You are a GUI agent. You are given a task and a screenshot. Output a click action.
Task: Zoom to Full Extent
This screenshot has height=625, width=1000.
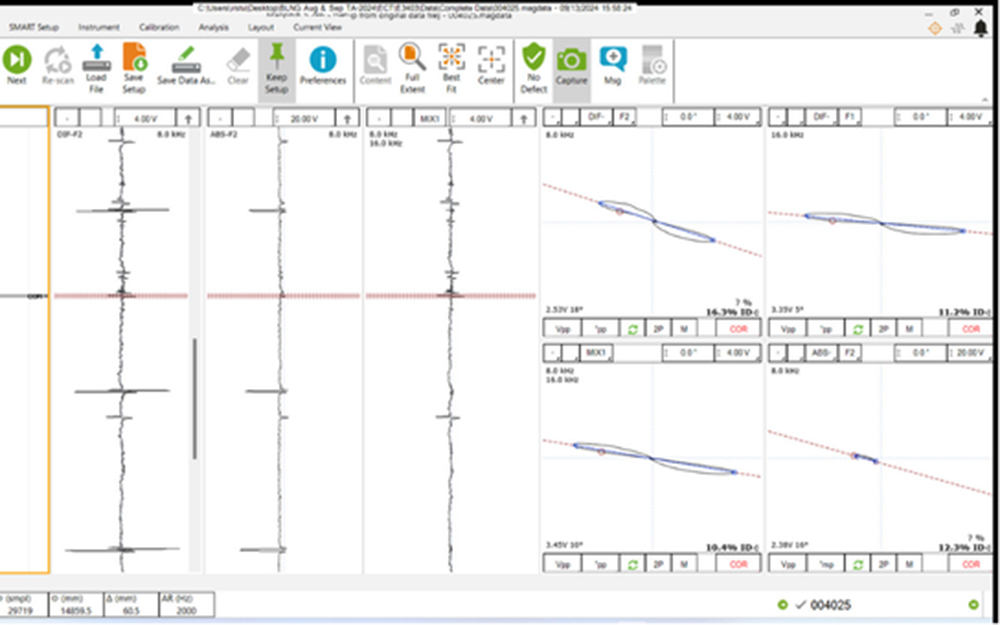(412, 64)
